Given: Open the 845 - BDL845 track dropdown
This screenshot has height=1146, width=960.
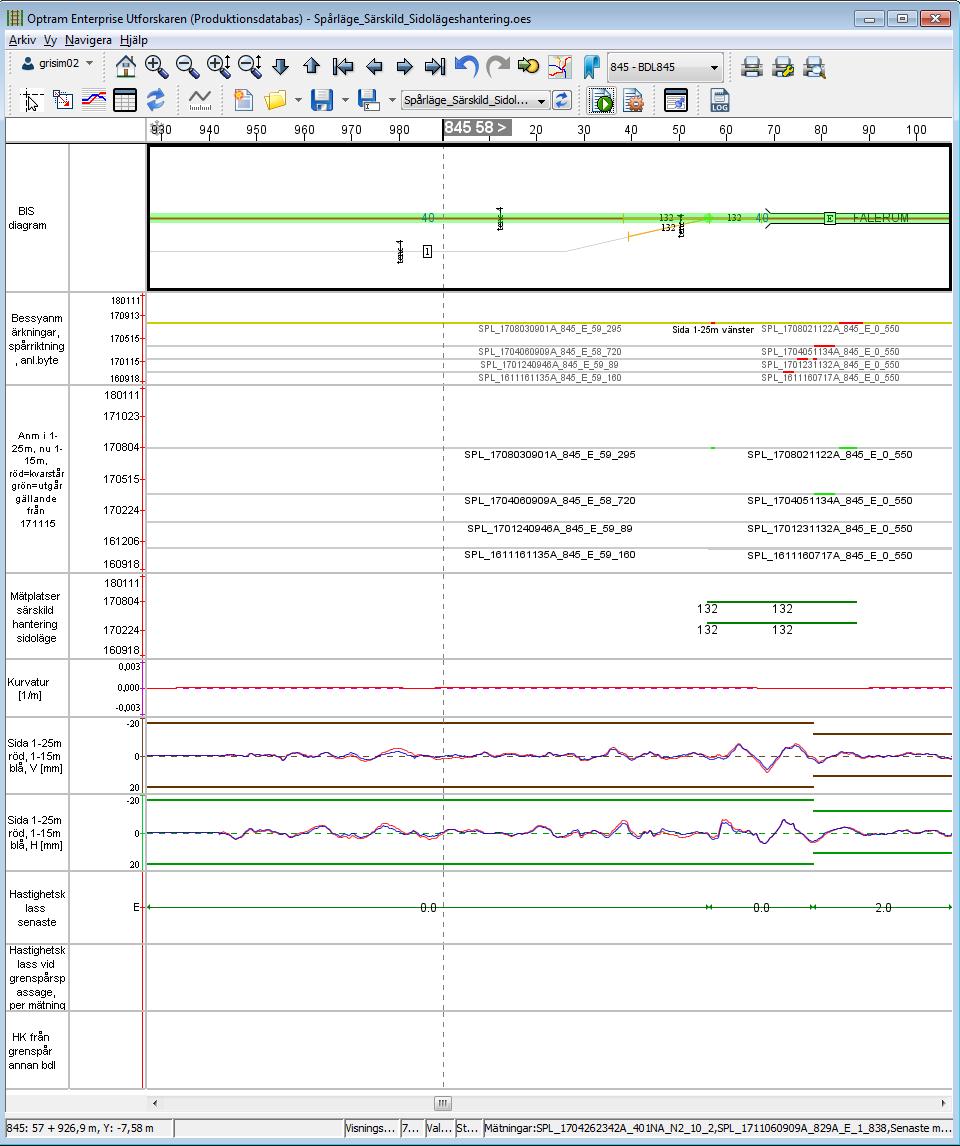Looking at the screenshot, I should [665, 67].
